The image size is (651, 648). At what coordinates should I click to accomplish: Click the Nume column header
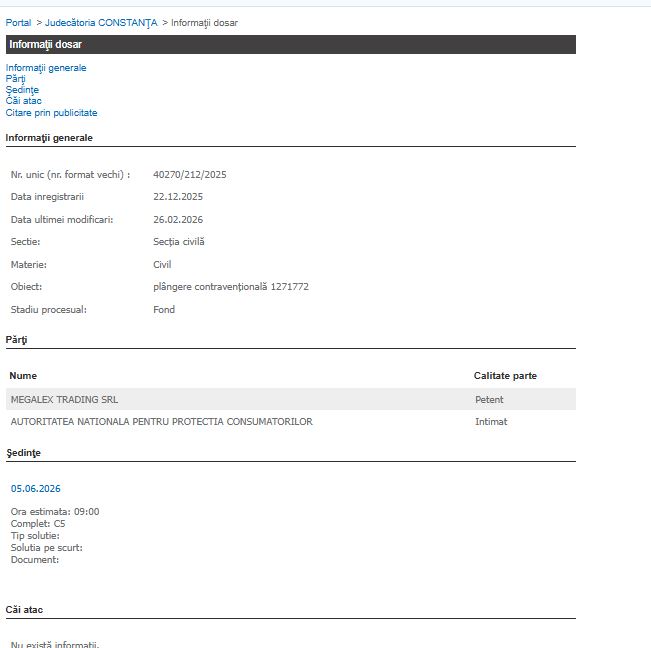(x=22, y=376)
